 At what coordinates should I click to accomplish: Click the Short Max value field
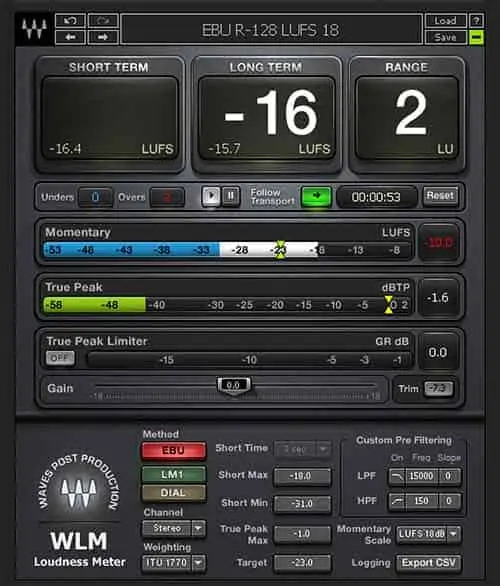coord(302,476)
